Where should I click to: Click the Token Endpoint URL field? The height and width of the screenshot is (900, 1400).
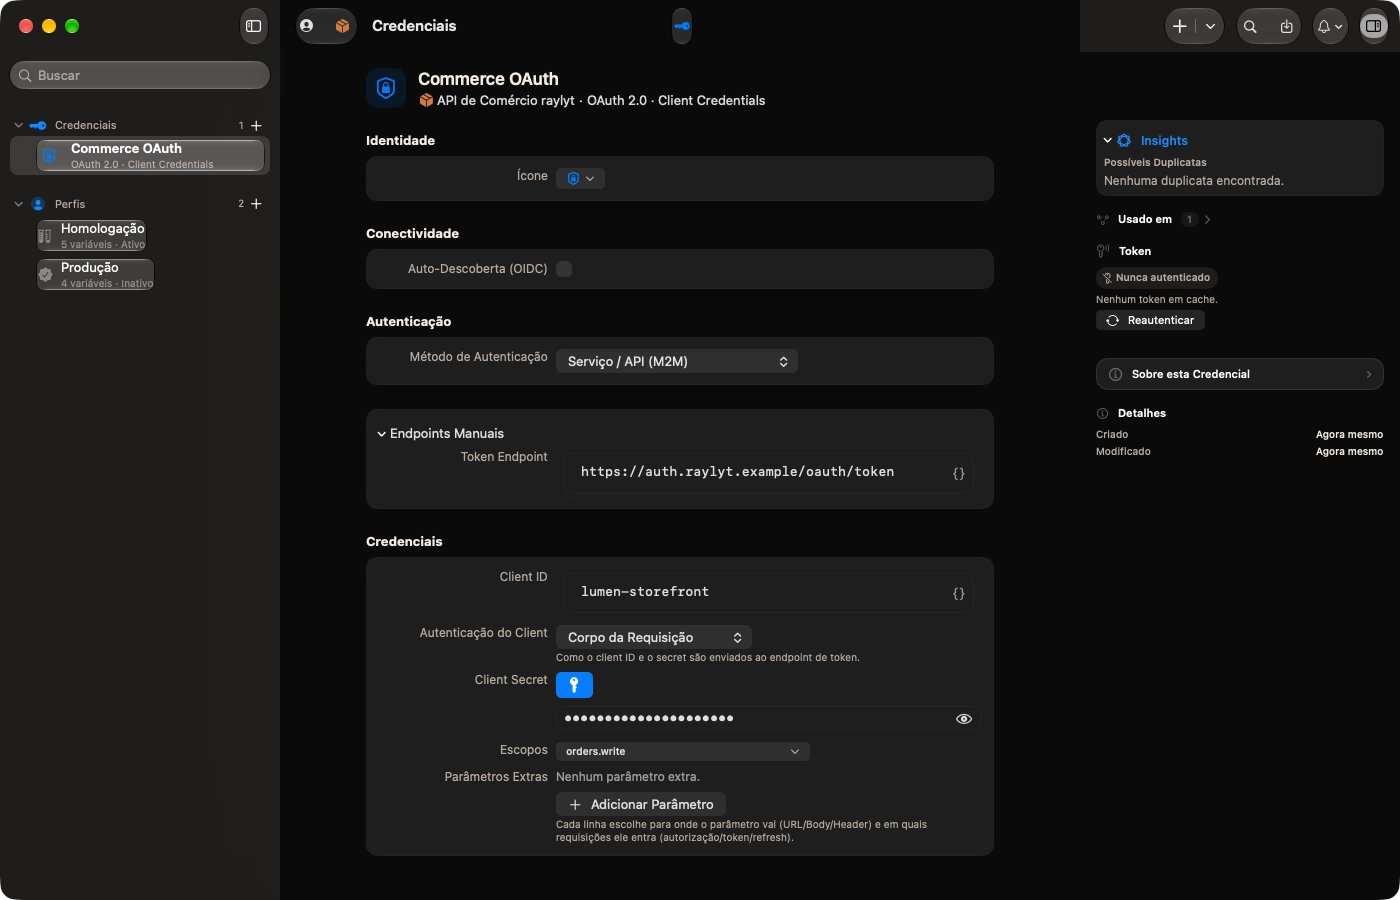tap(770, 473)
